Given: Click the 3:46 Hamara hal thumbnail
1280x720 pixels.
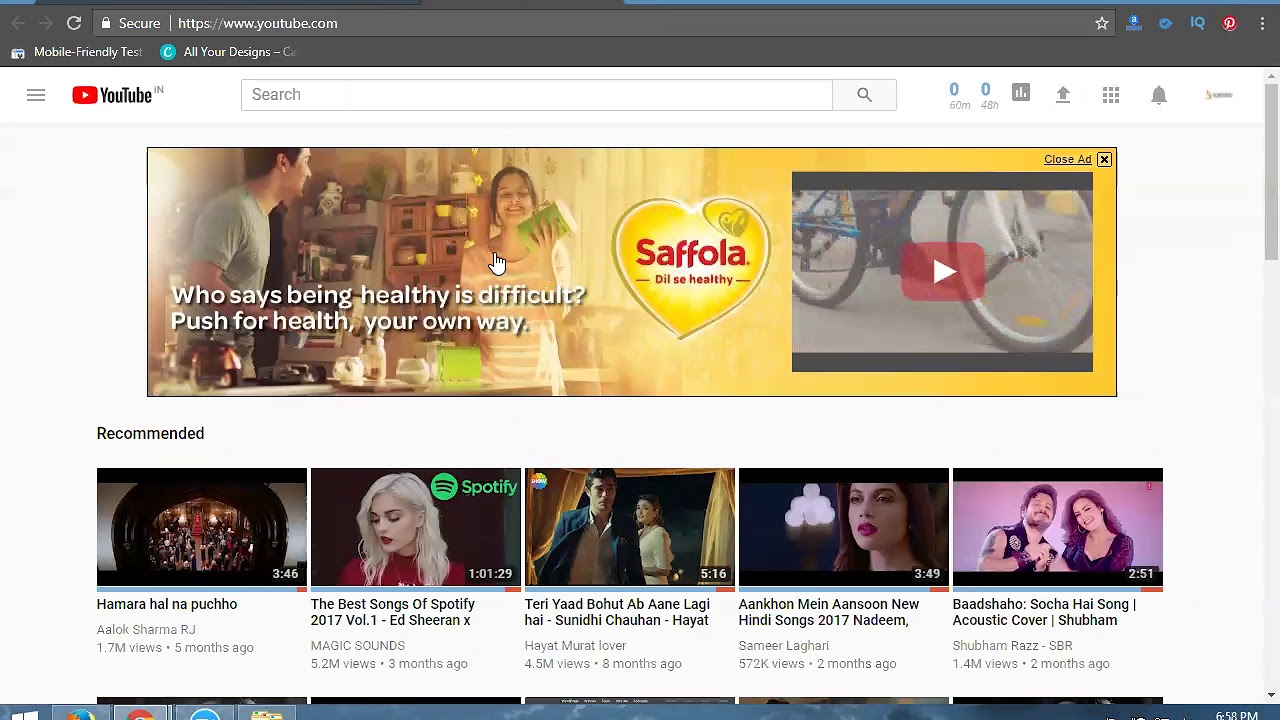Looking at the screenshot, I should tap(202, 527).
